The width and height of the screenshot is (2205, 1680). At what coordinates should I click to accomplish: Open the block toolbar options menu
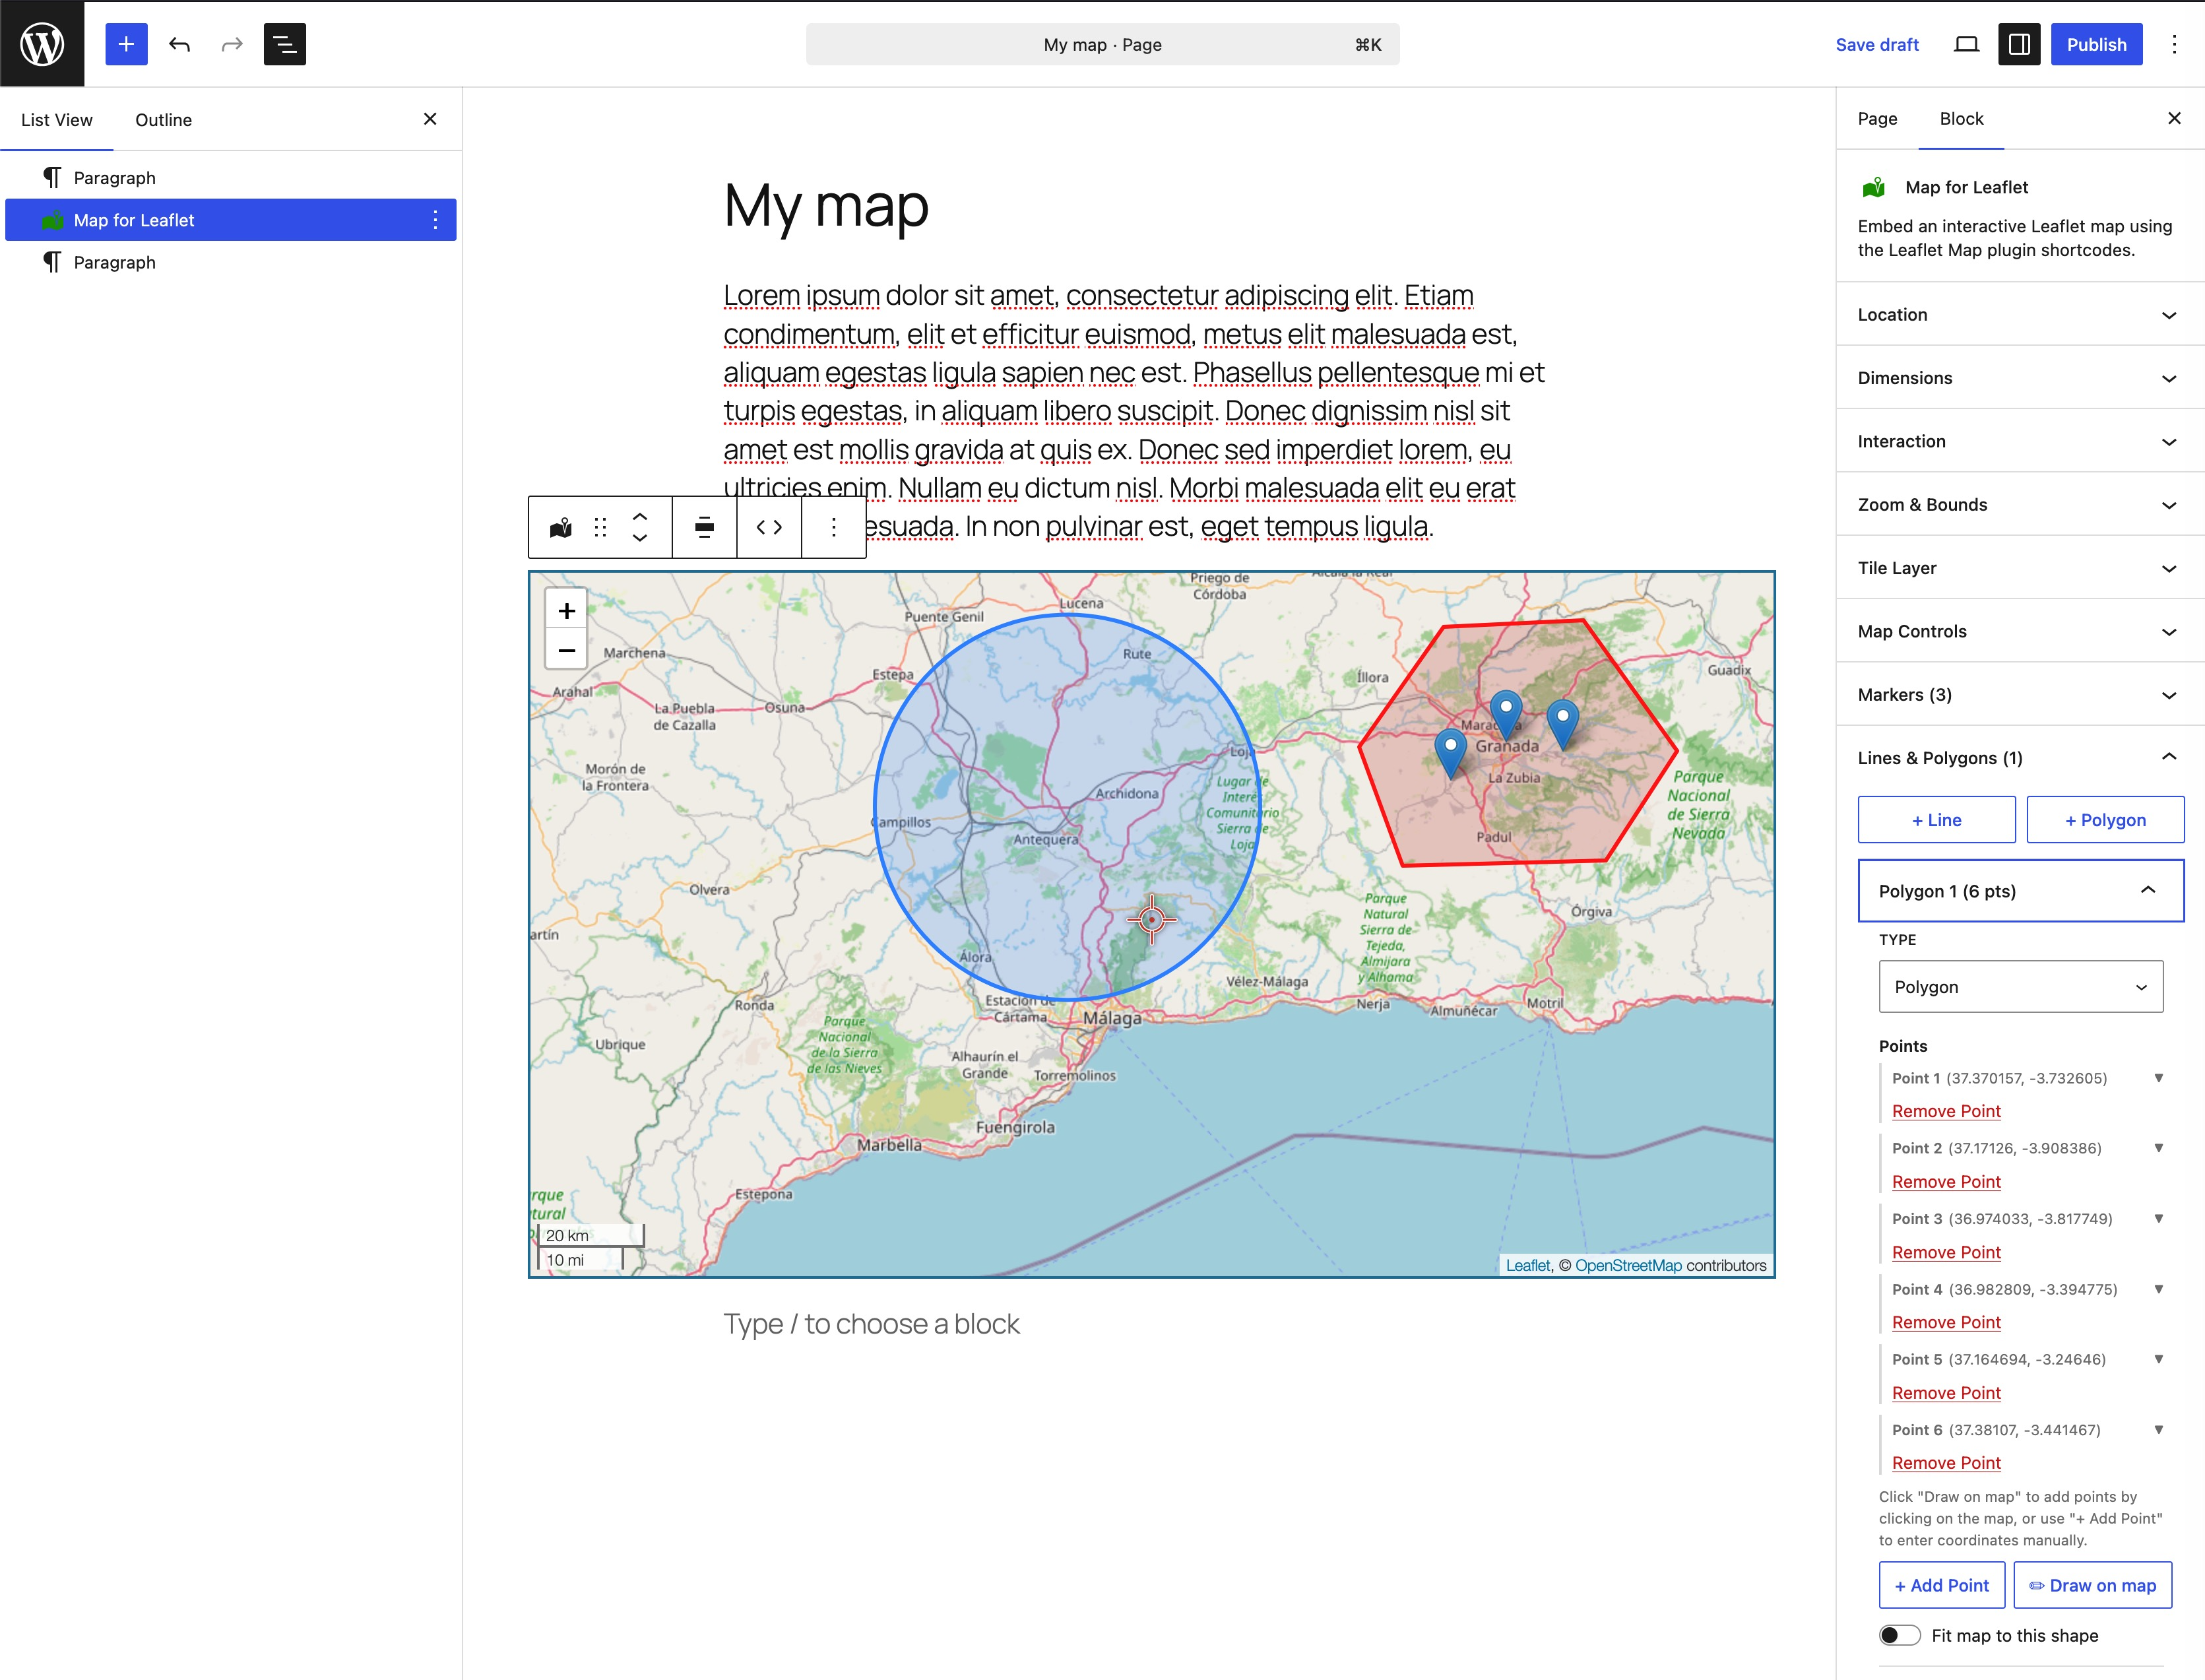click(833, 527)
